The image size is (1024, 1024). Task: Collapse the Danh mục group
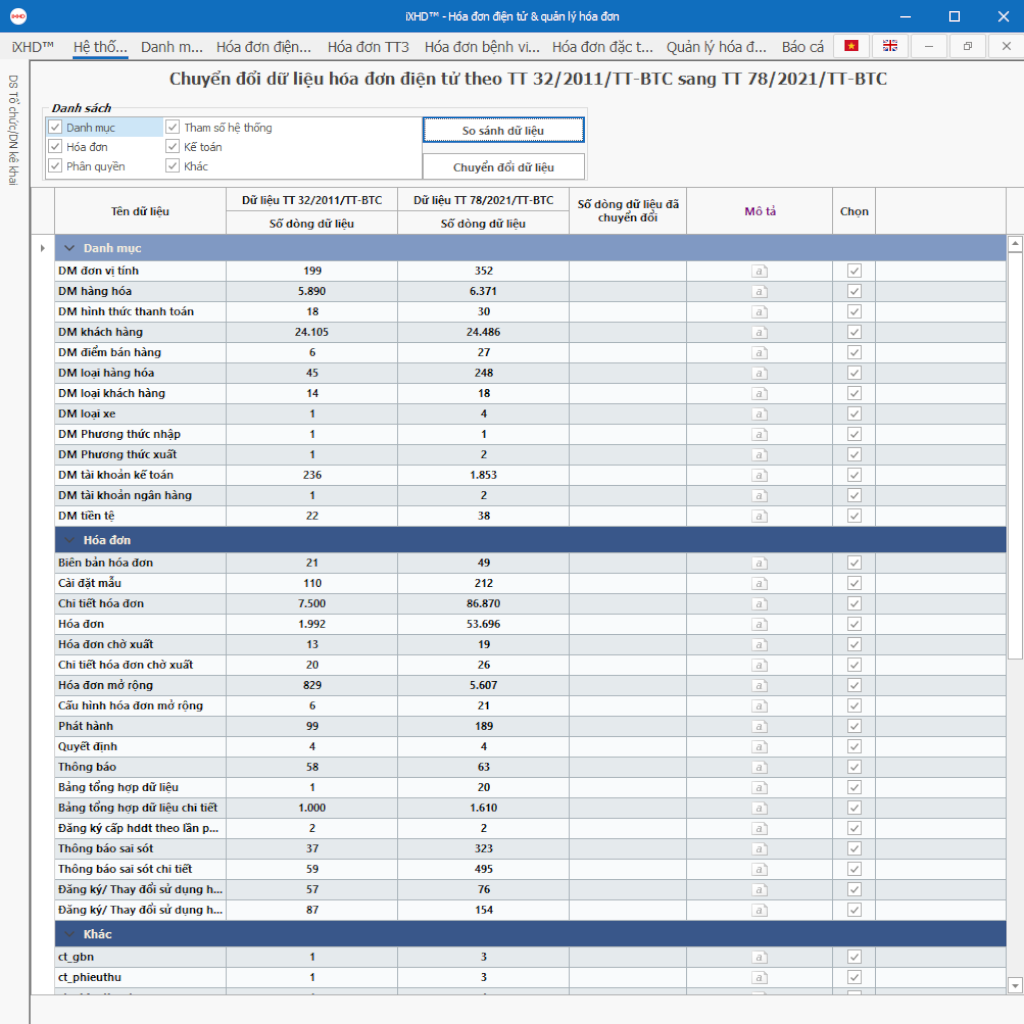[x=70, y=247]
